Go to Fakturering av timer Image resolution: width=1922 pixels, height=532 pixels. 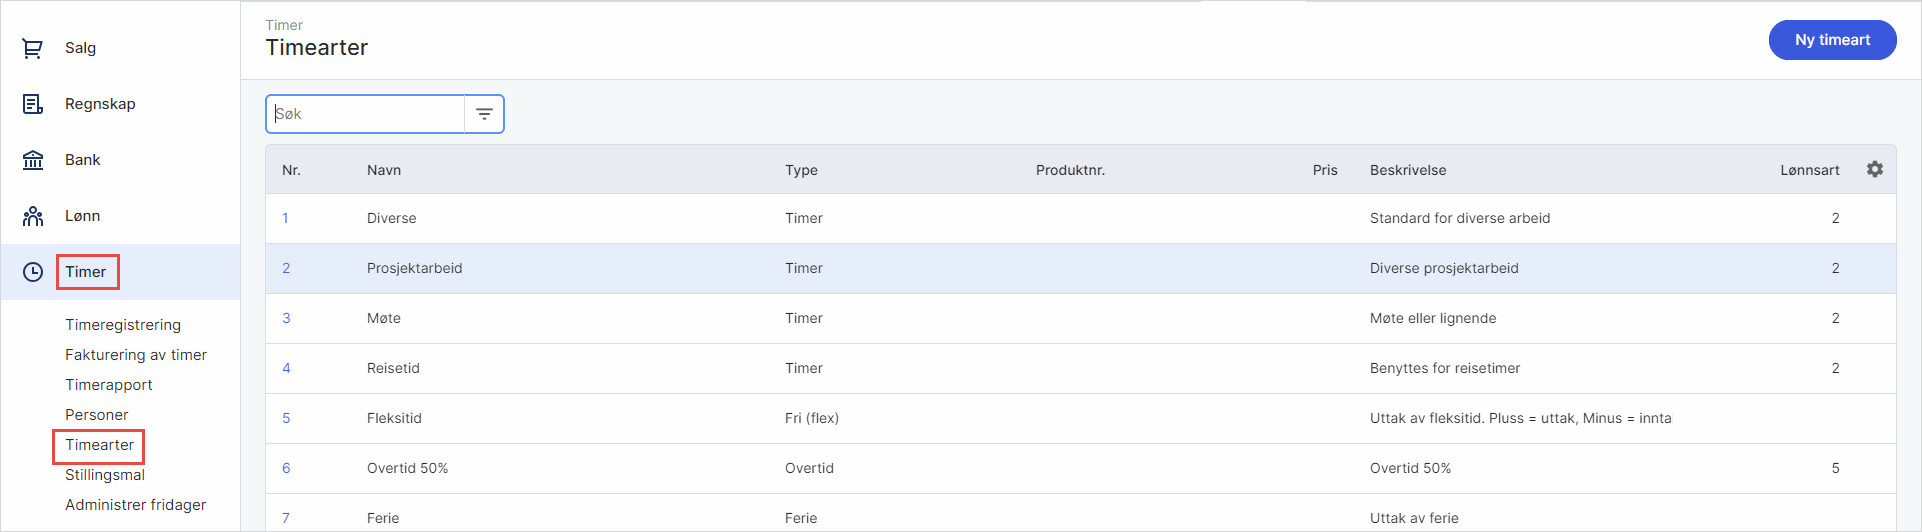pos(136,355)
